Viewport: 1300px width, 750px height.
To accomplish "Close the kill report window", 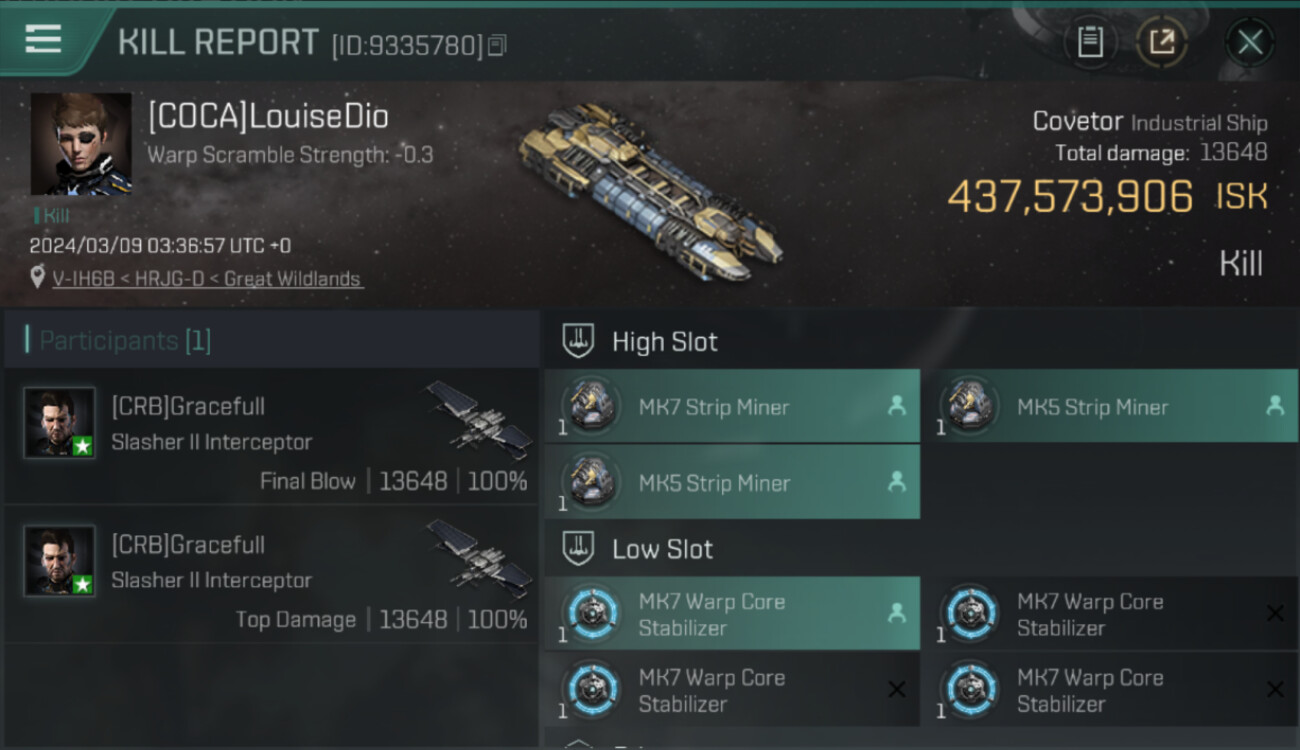I will click(1250, 42).
